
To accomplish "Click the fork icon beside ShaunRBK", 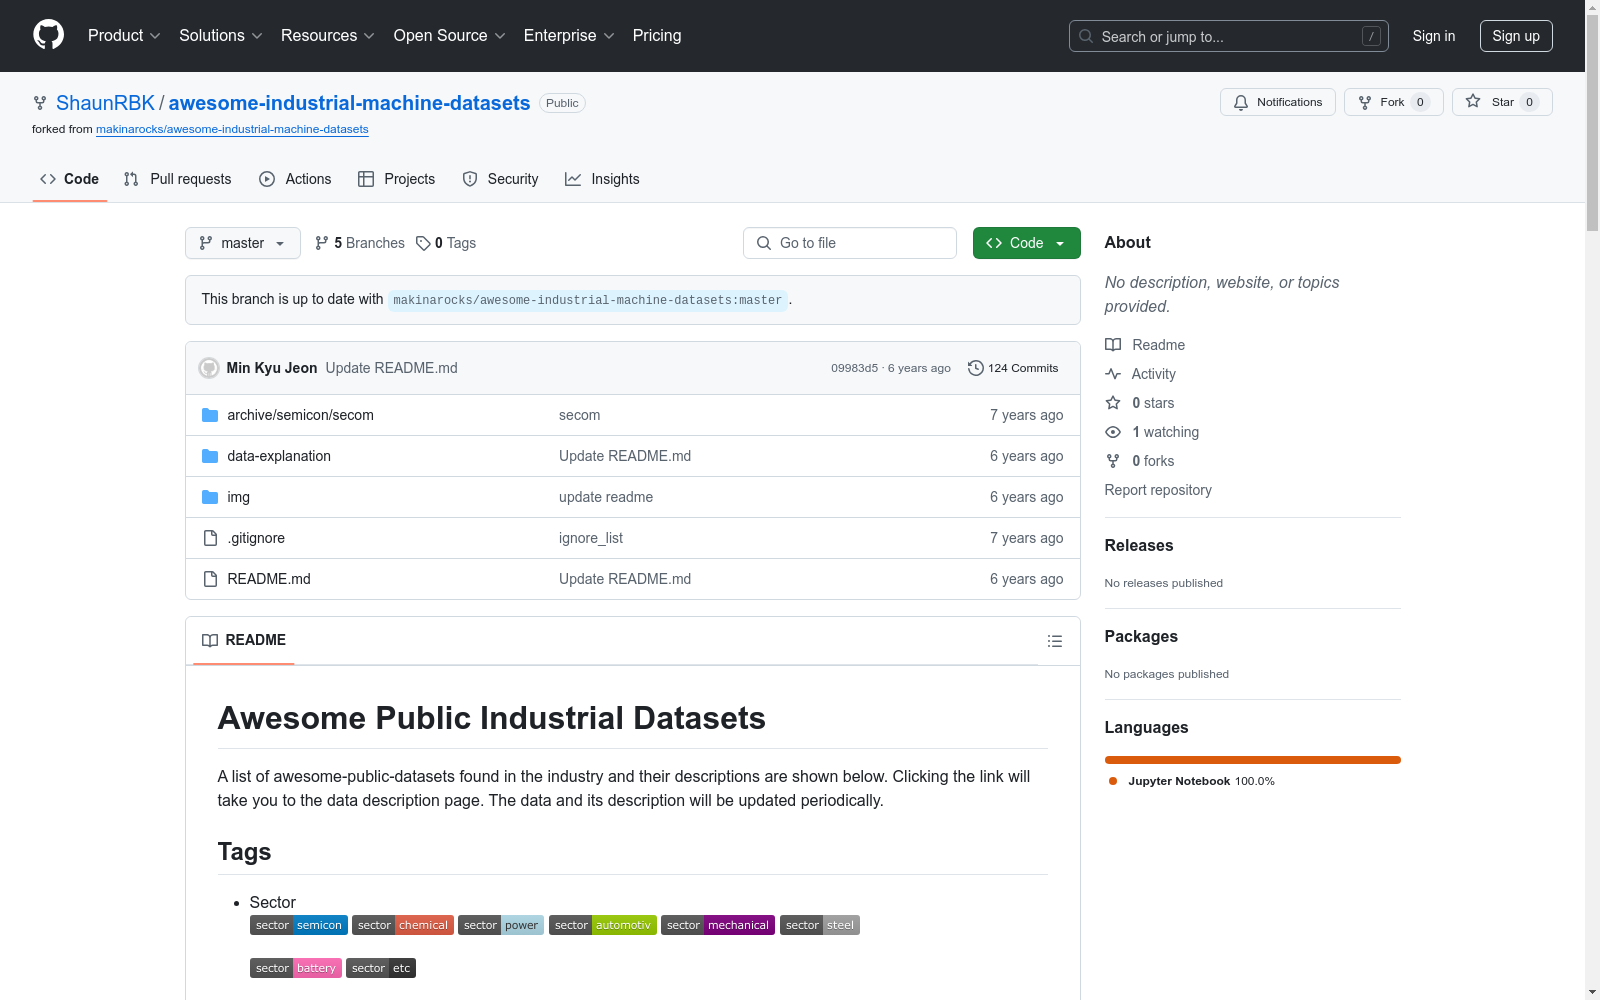I will pos(40,103).
